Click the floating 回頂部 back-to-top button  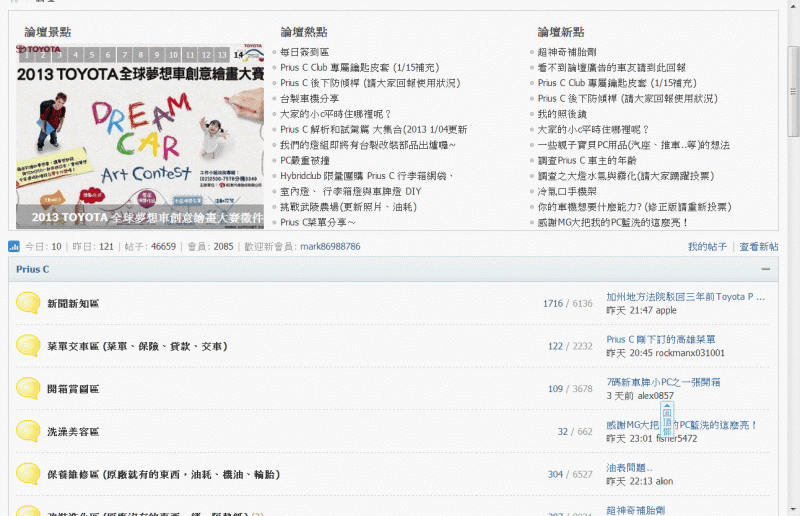(x=667, y=420)
